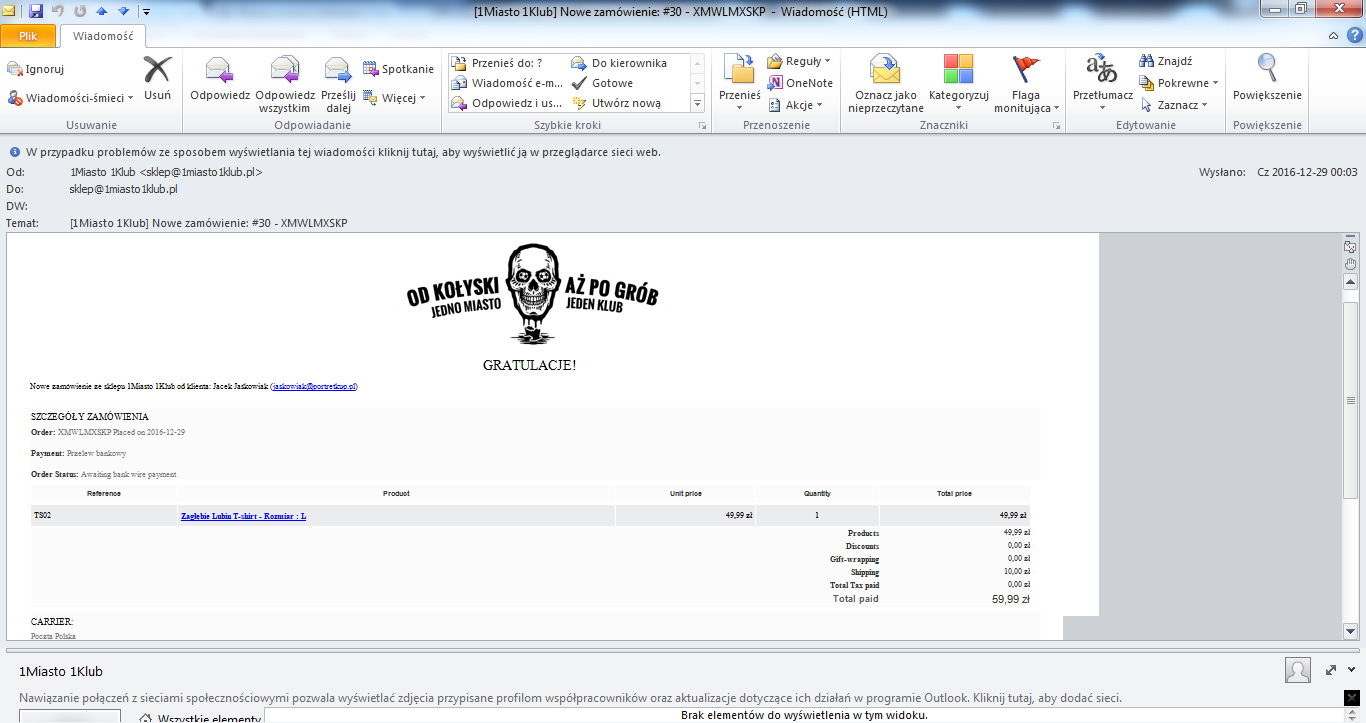The image size is (1366, 723).
Task: Open the 'Zagłębie Lubin T-shirt - Rozmiar : L' product link
Action: 243,516
